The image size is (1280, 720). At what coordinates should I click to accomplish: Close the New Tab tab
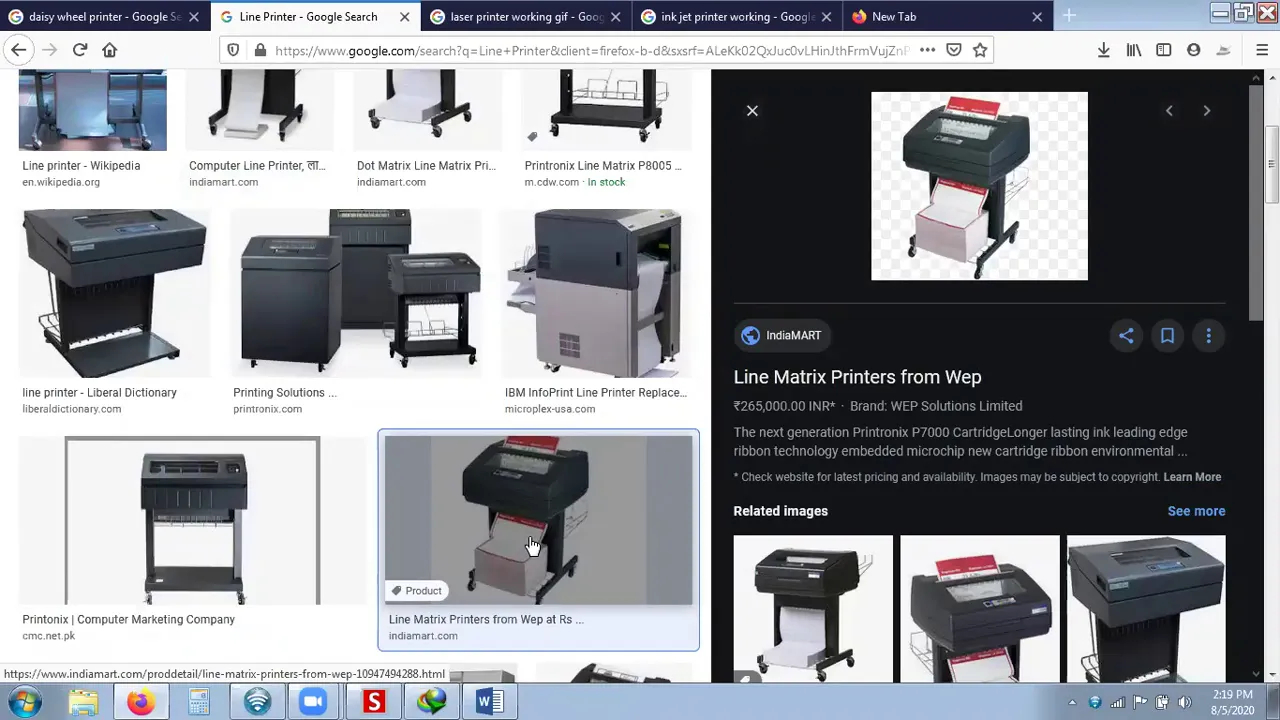[x=1037, y=17]
